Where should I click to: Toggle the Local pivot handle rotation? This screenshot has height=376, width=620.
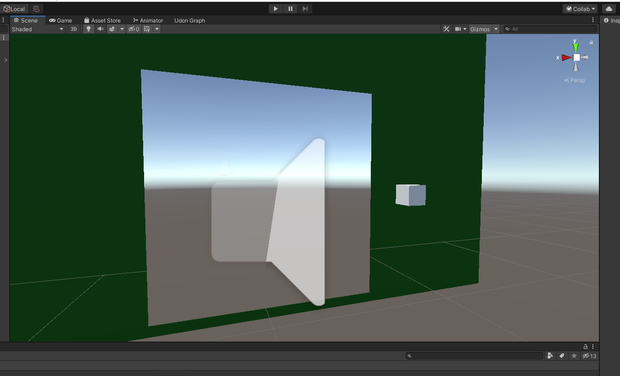click(x=14, y=9)
